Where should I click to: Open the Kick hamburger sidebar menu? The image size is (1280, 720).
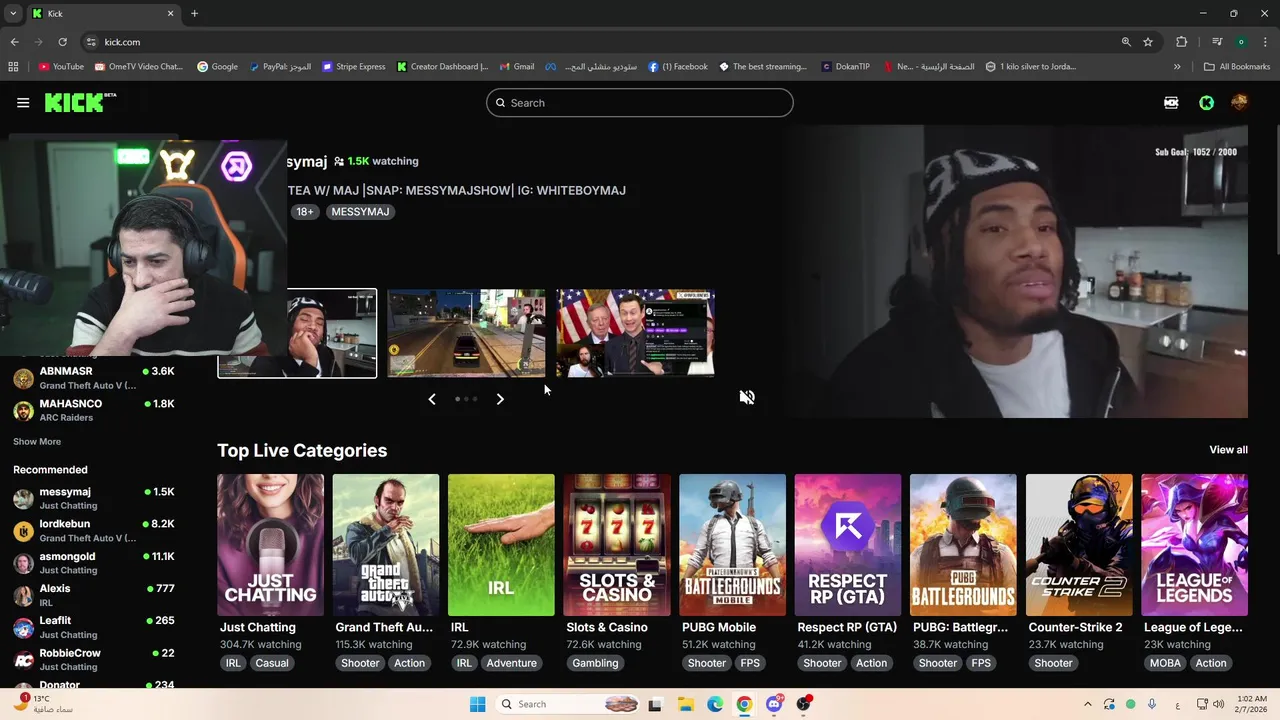[23, 103]
